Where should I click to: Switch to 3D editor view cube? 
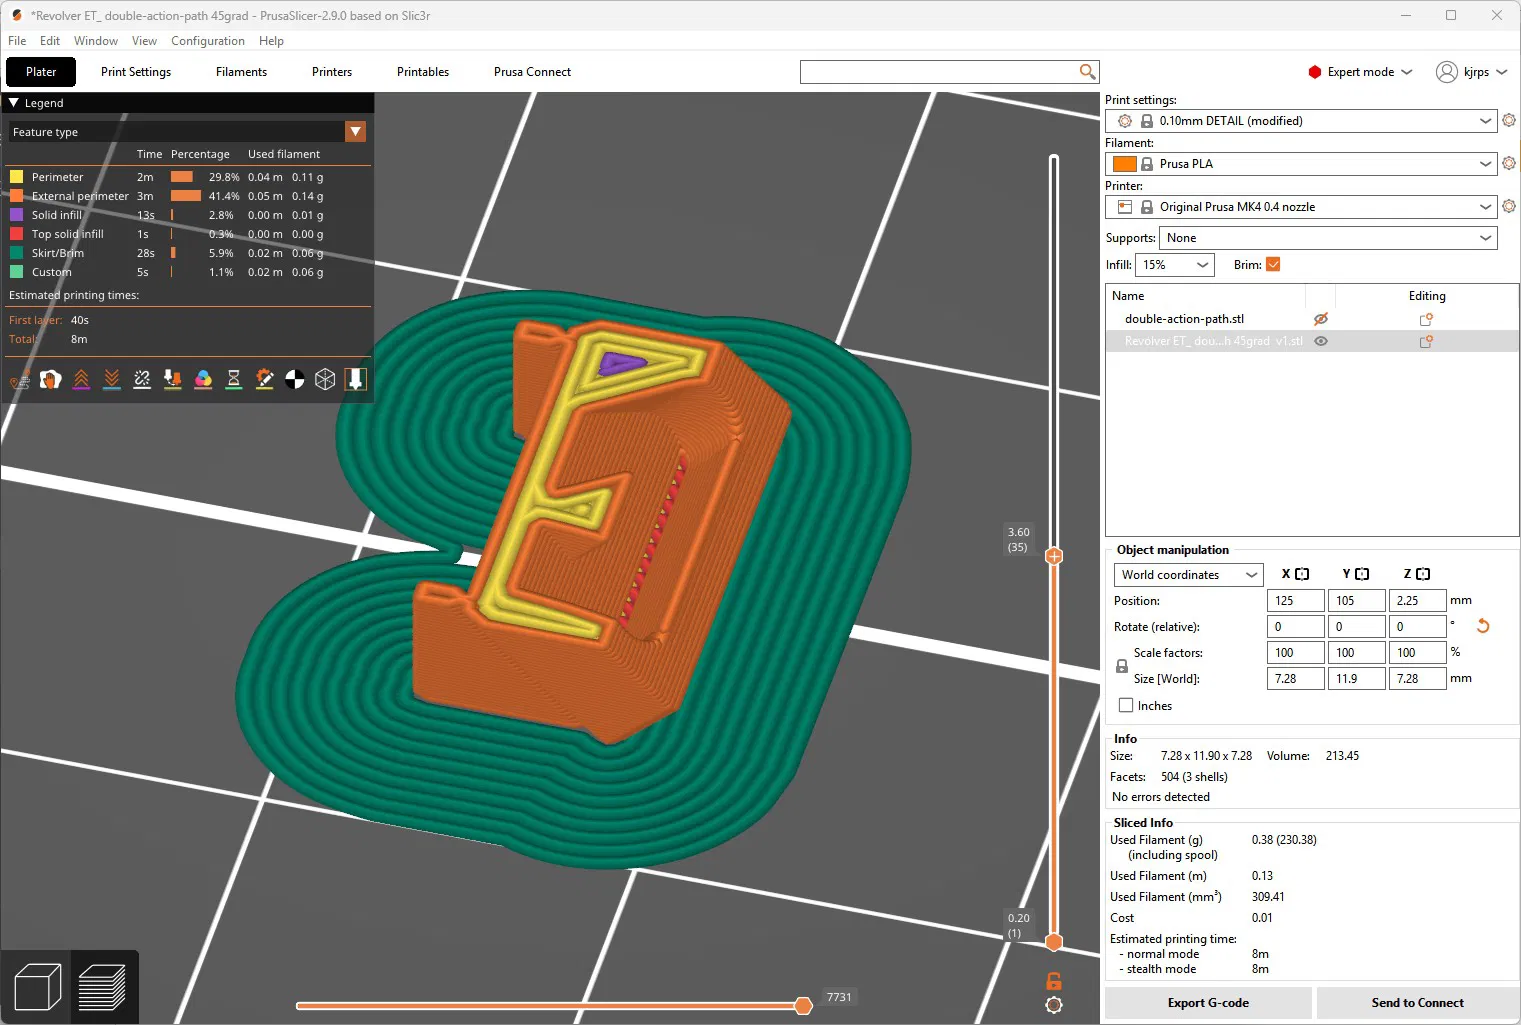tap(38, 987)
